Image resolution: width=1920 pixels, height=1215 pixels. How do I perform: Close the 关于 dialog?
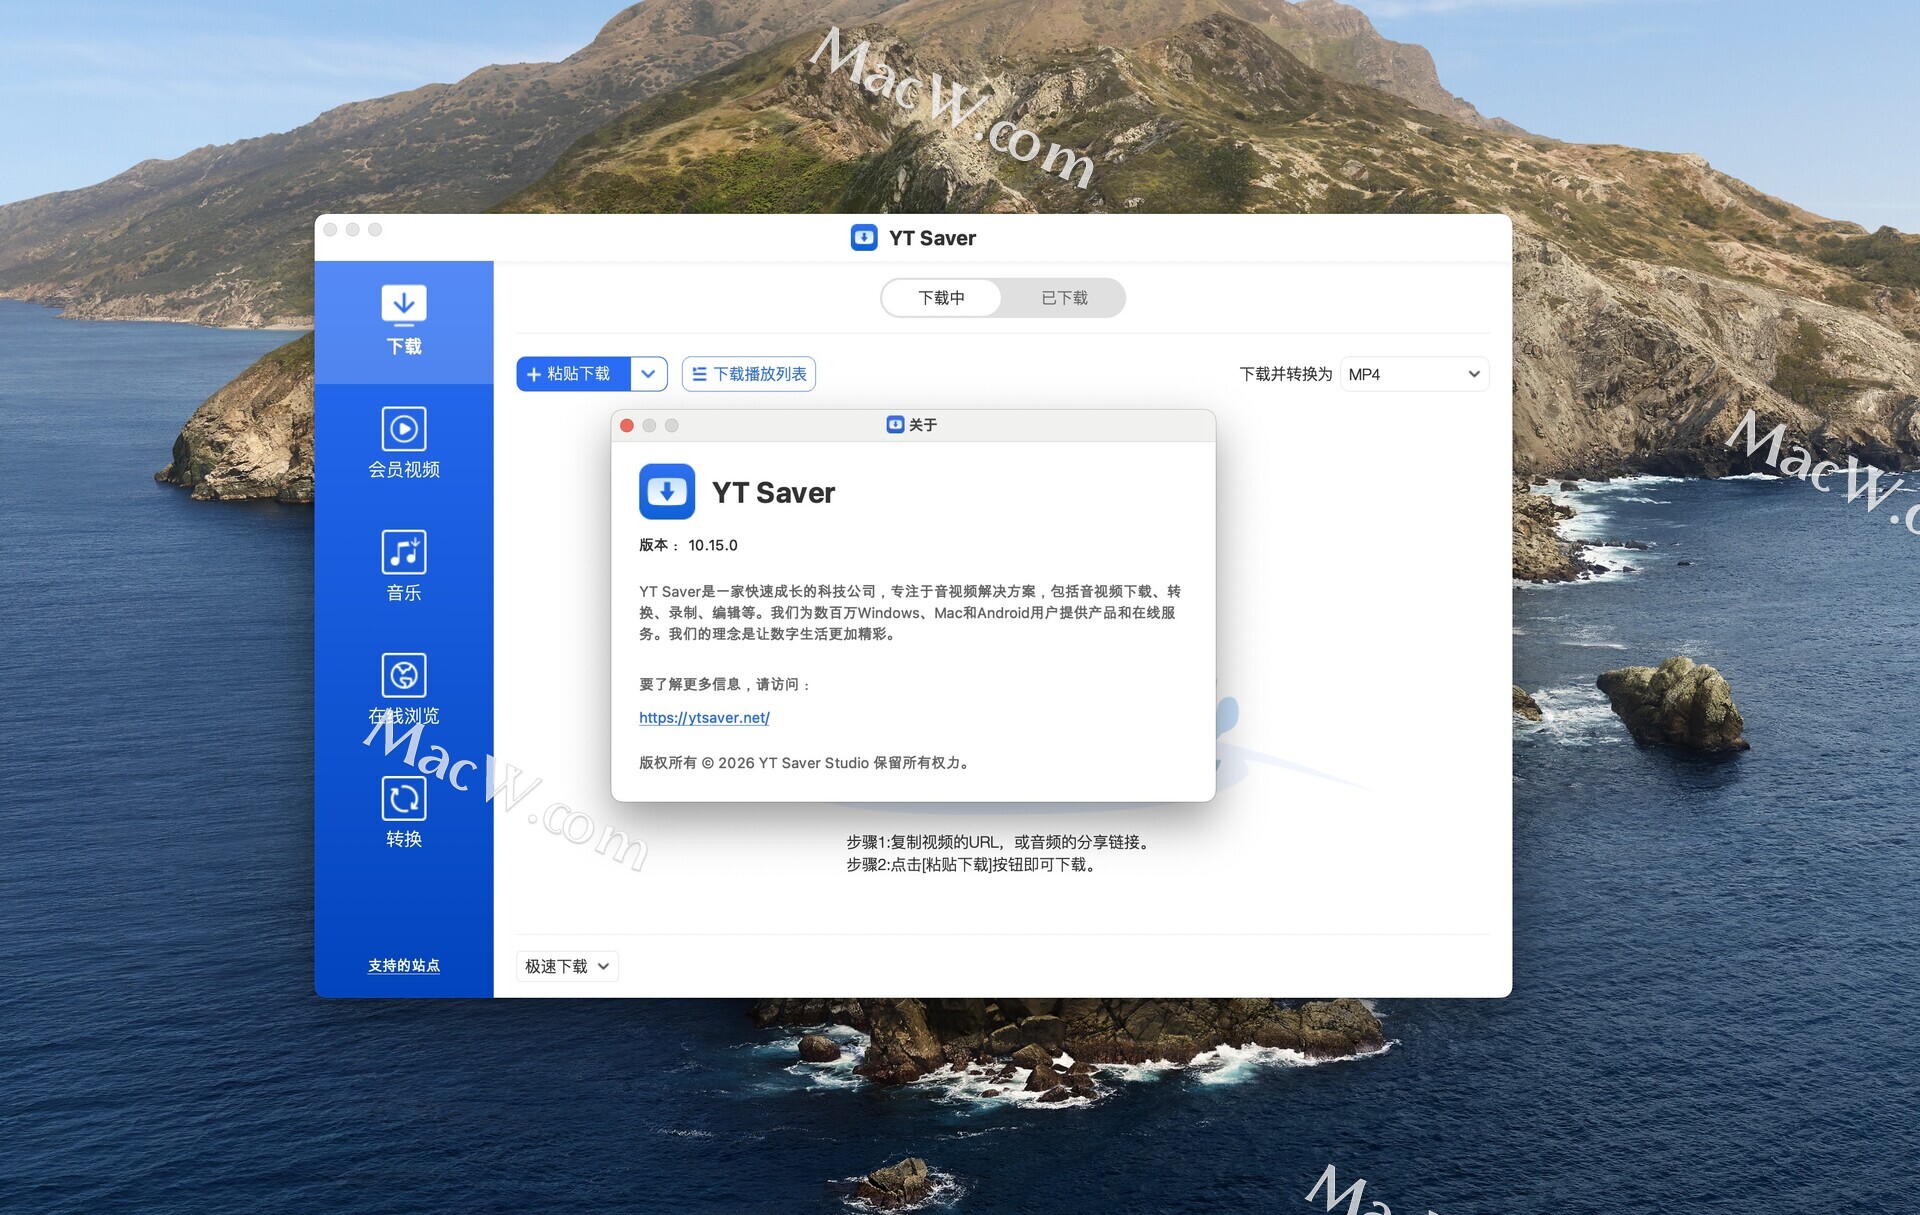point(627,425)
